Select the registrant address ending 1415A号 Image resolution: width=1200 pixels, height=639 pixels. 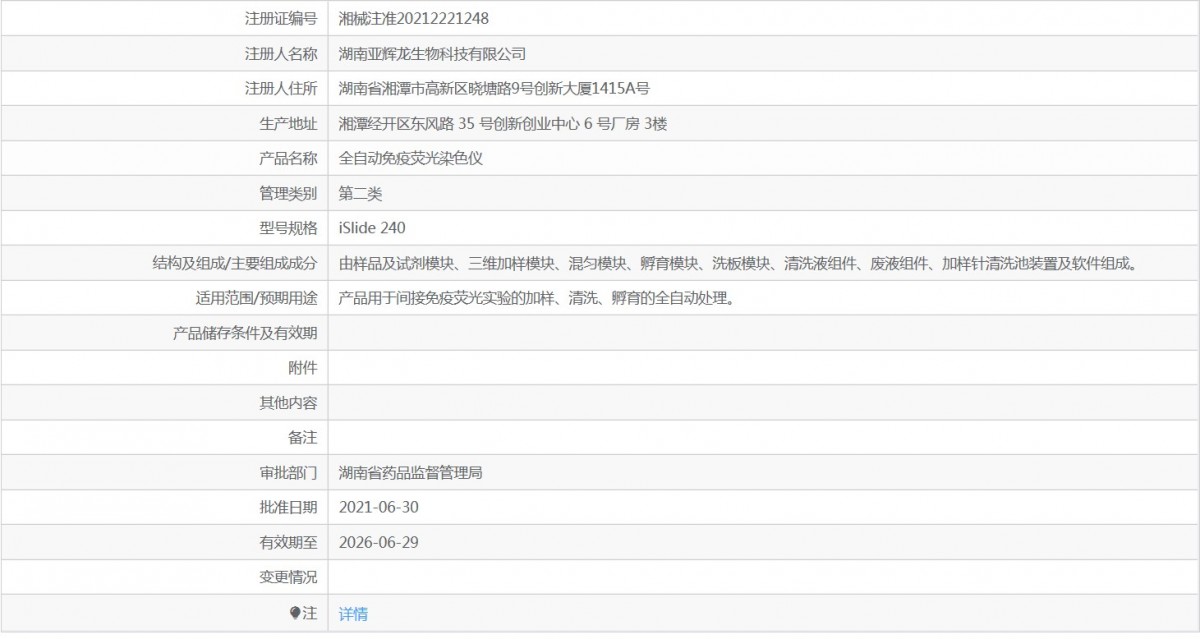pos(495,88)
